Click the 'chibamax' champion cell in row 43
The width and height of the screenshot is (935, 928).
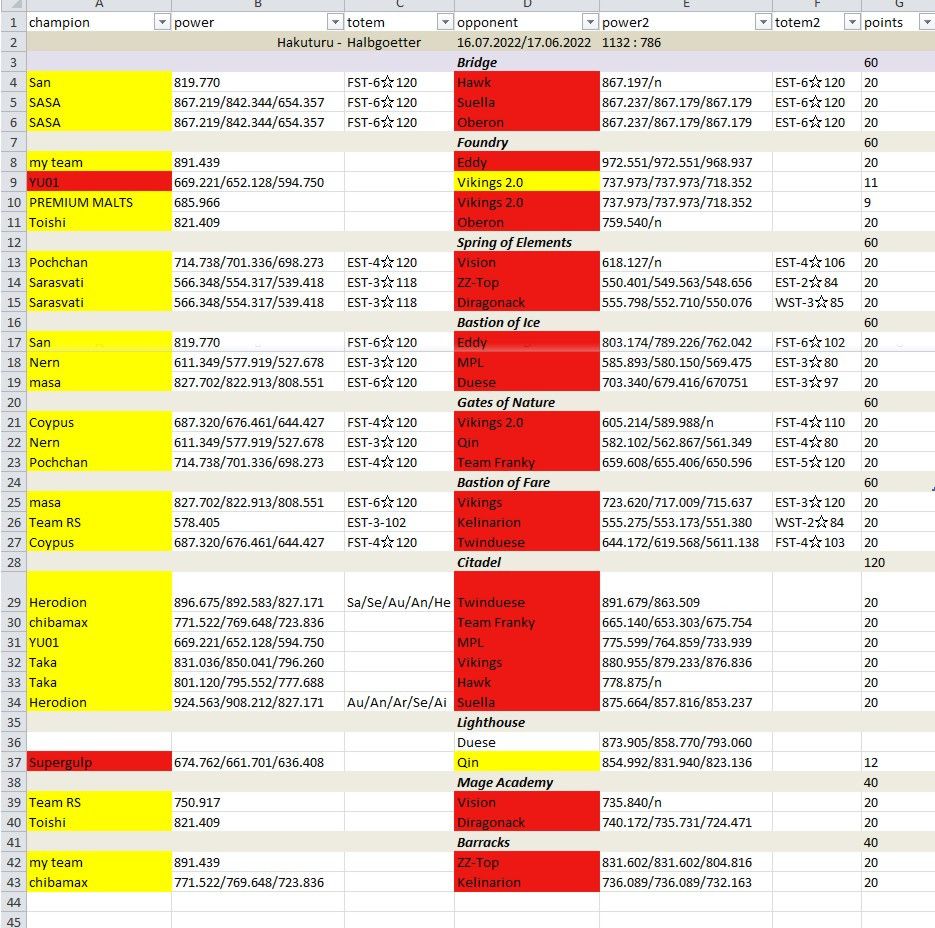[99, 882]
